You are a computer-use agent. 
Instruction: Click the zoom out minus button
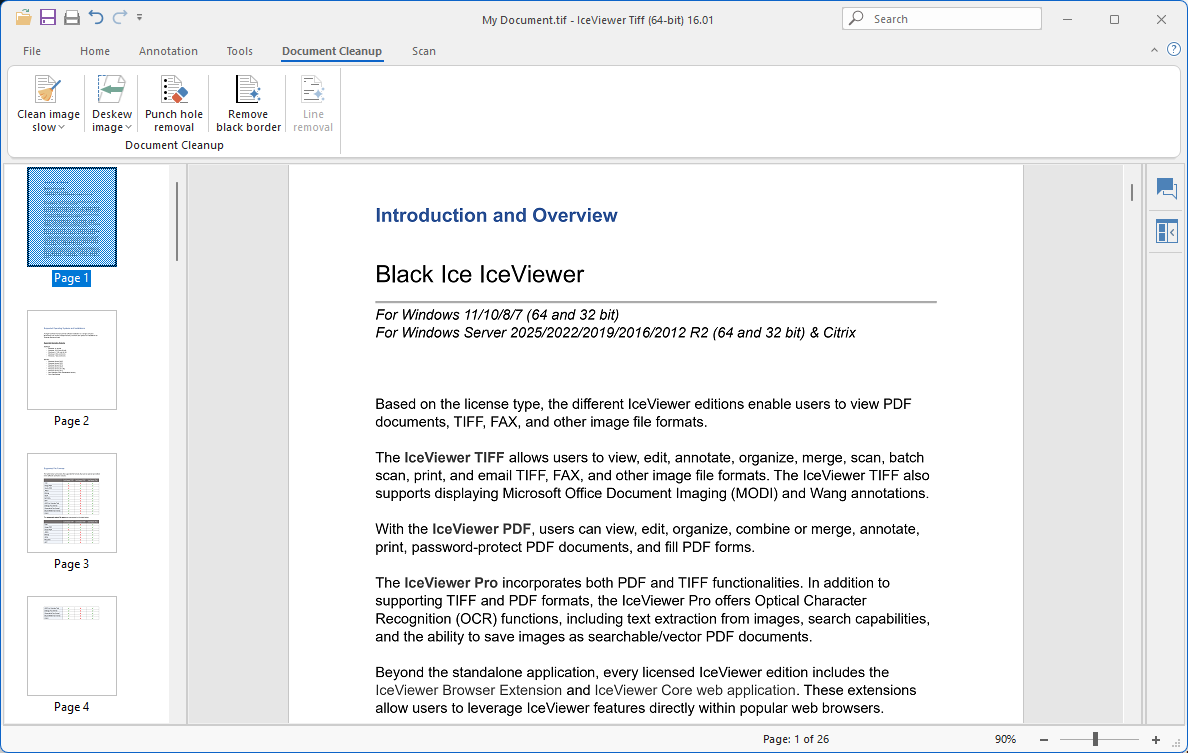click(1044, 739)
